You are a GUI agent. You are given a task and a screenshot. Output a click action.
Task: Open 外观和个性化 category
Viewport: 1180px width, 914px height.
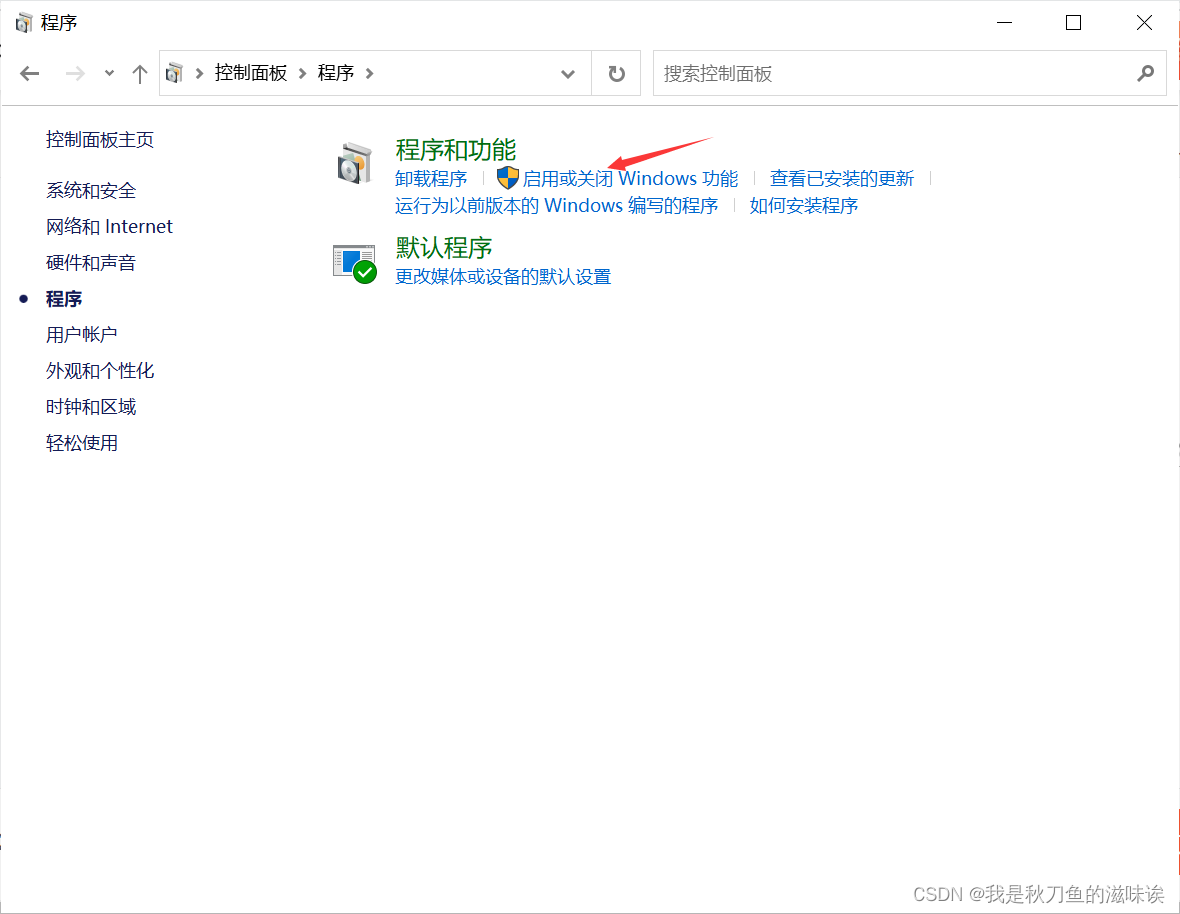[99, 371]
